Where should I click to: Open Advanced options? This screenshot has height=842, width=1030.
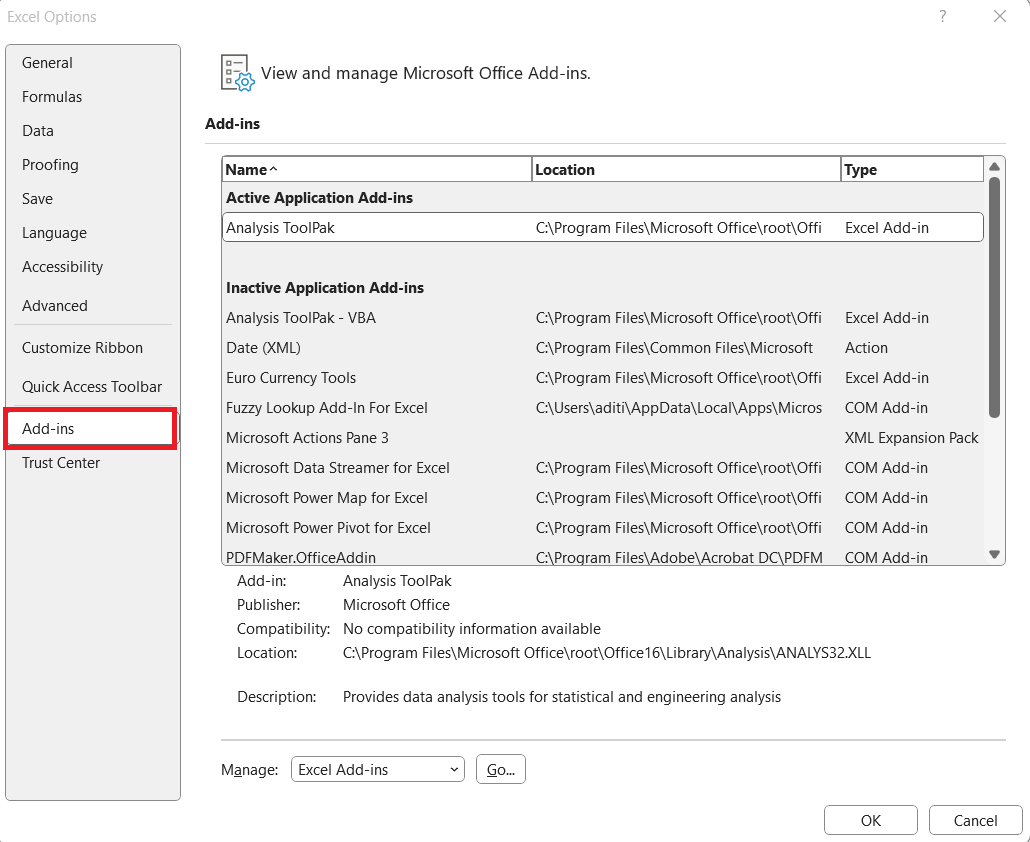(x=92, y=305)
